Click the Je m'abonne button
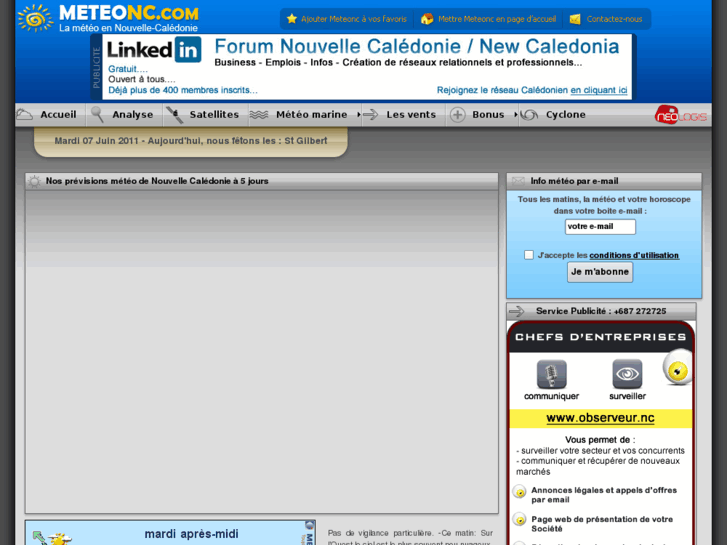This screenshot has width=727, height=545. pyautogui.click(x=600, y=272)
